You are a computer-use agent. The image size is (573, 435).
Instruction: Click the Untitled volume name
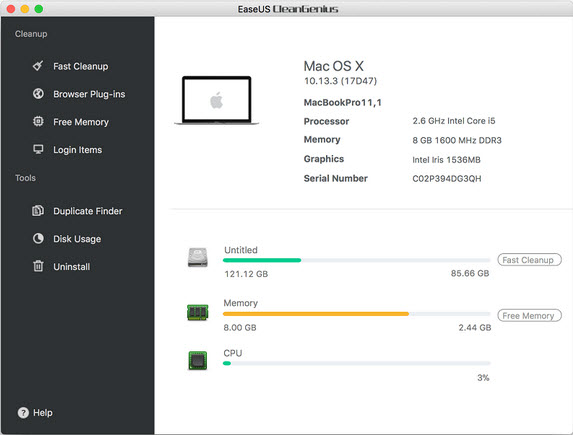coord(241,250)
